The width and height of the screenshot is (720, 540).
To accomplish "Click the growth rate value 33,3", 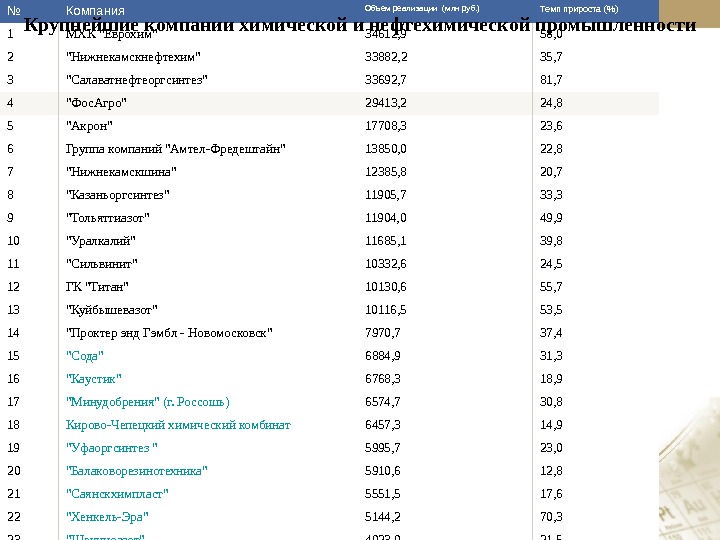I will 551,195.
